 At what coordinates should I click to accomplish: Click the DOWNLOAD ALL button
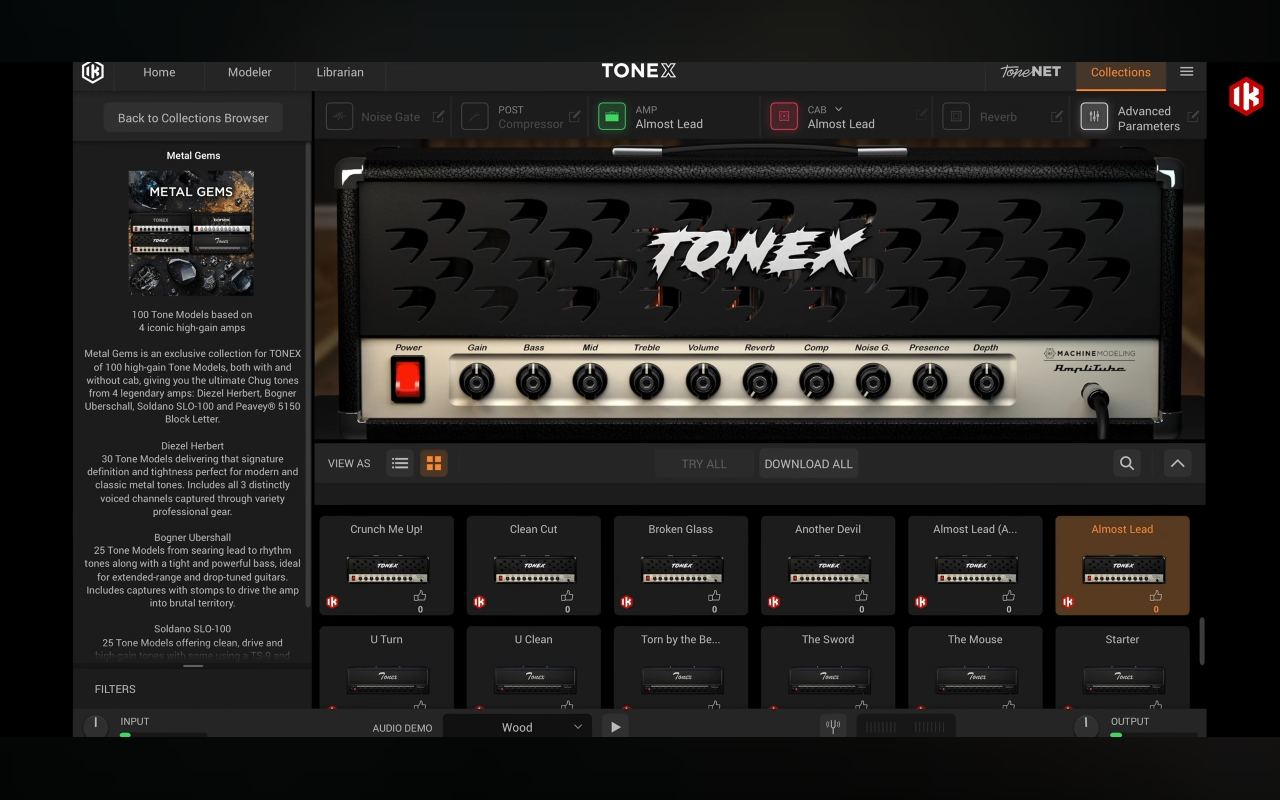pyautogui.click(x=808, y=464)
